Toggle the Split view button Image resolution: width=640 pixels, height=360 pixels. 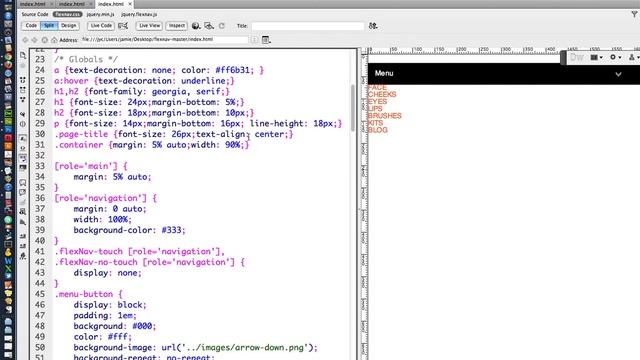coord(49,26)
